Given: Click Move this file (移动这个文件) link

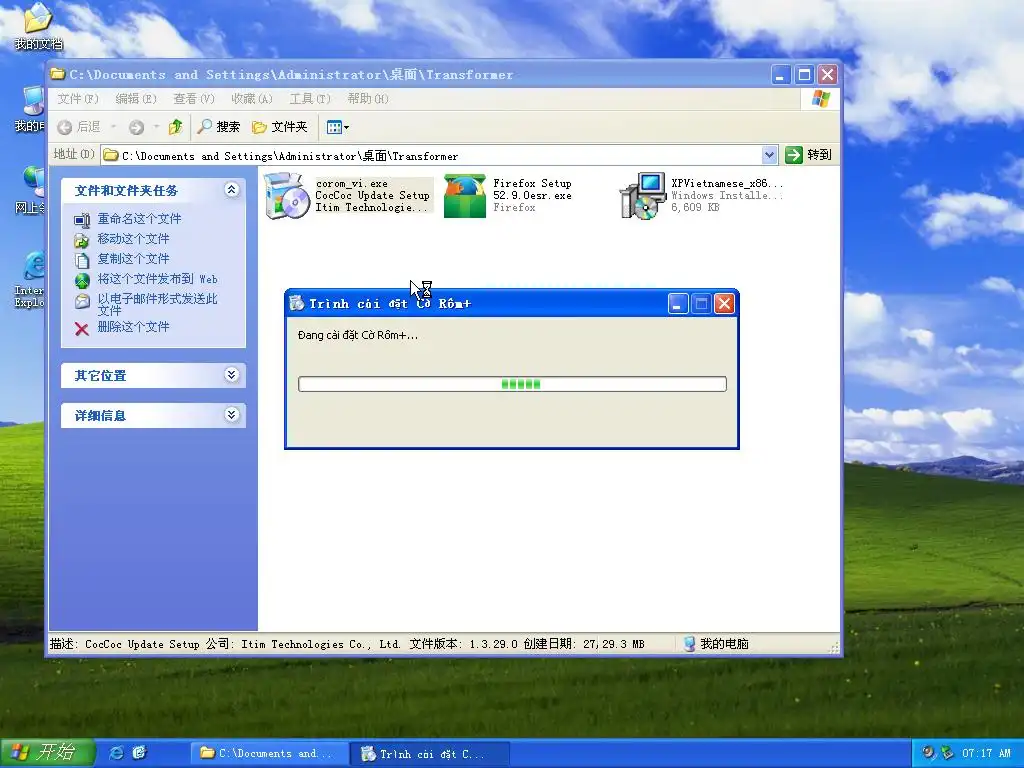Looking at the screenshot, I should [133, 239].
